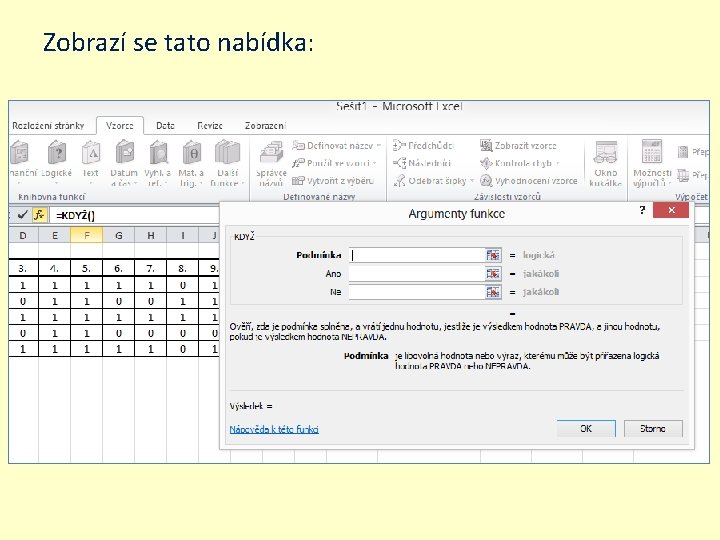
Task: Open Okno kukátka
Action: [605, 163]
